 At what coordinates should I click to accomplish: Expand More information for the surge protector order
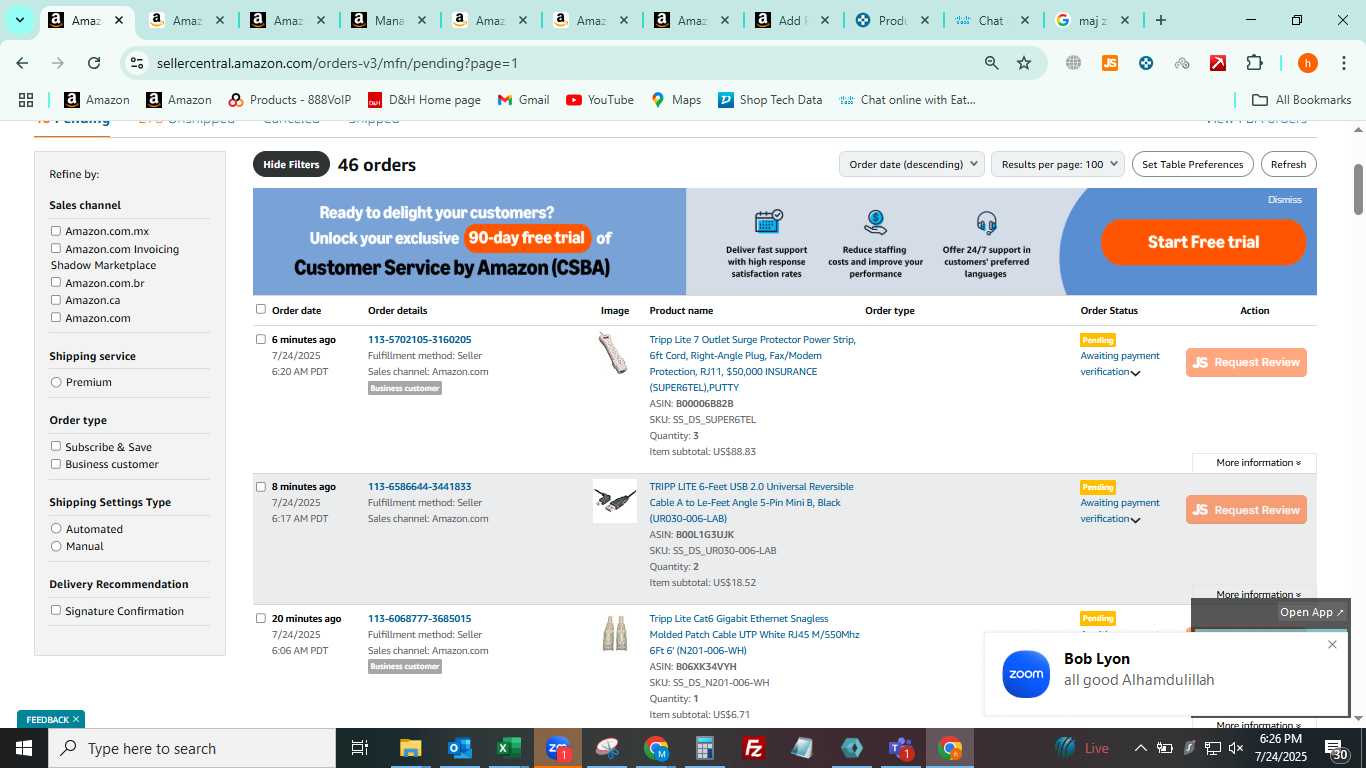1258,463
